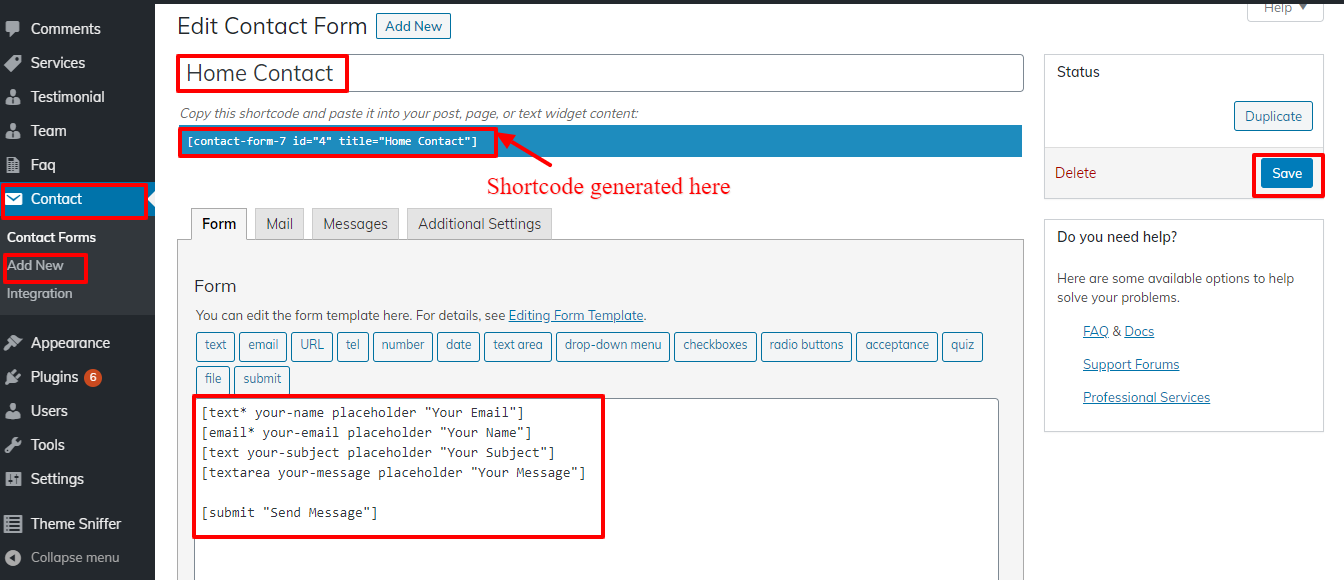The width and height of the screenshot is (1344, 580).
Task: Click the Home Contact title field
Action: [262, 73]
